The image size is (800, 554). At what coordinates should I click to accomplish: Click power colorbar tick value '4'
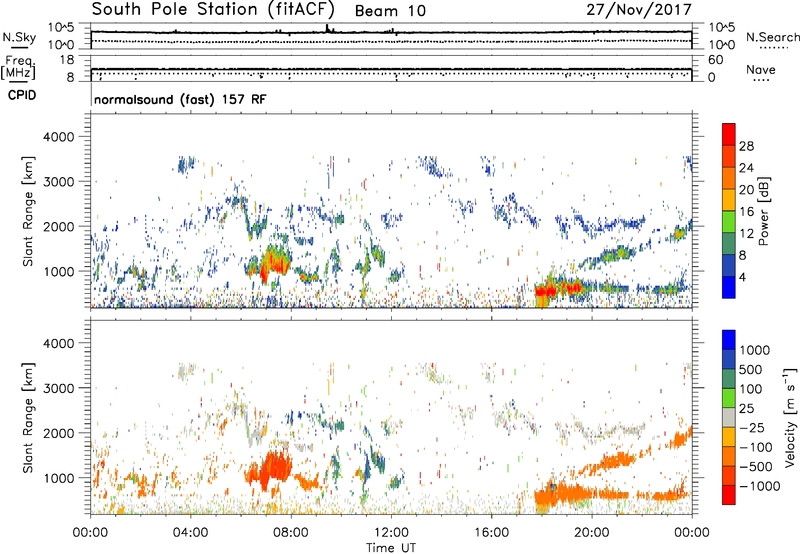point(742,277)
